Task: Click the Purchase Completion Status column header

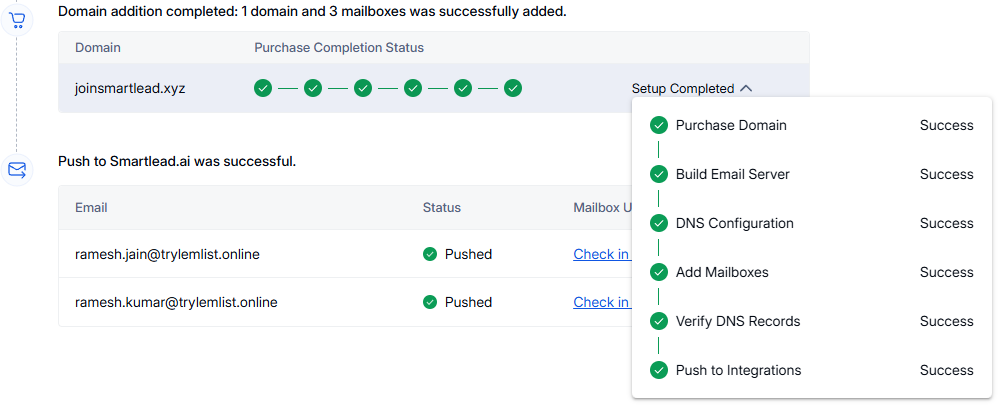Action: point(339,48)
